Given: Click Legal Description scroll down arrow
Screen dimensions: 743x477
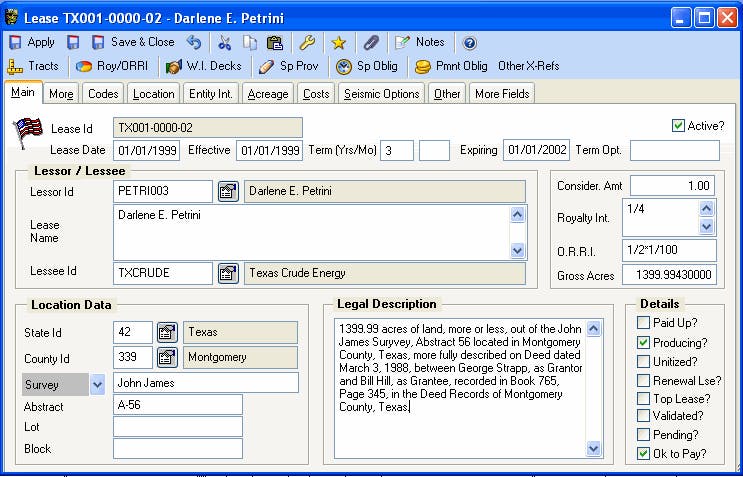Looking at the screenshot, I should click(x=593, y=448).
